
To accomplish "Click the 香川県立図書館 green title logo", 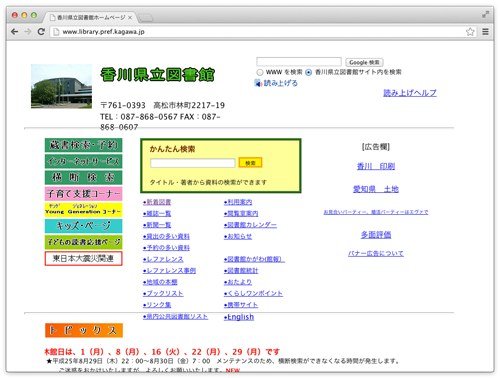I will tap(157, 74).
